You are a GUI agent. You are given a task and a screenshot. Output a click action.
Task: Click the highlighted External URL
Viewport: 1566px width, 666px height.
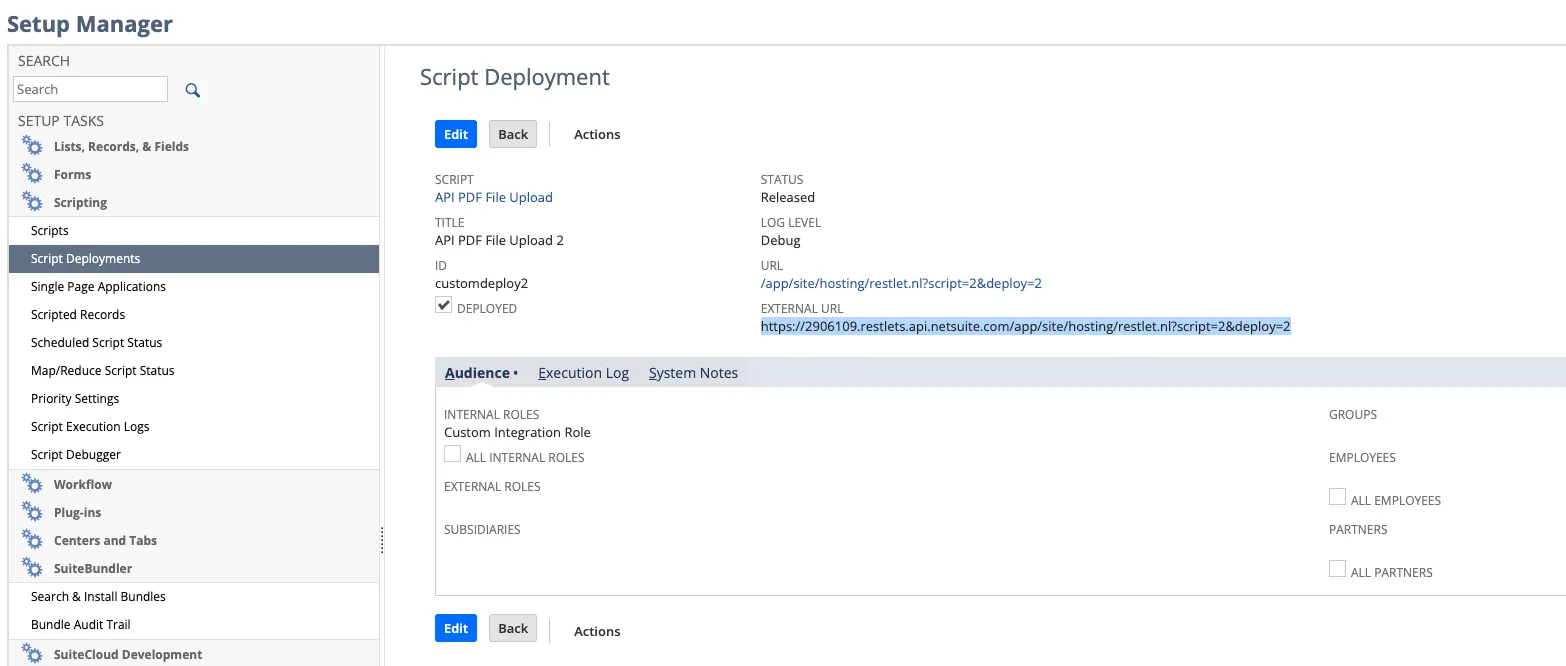[1026, 326]
